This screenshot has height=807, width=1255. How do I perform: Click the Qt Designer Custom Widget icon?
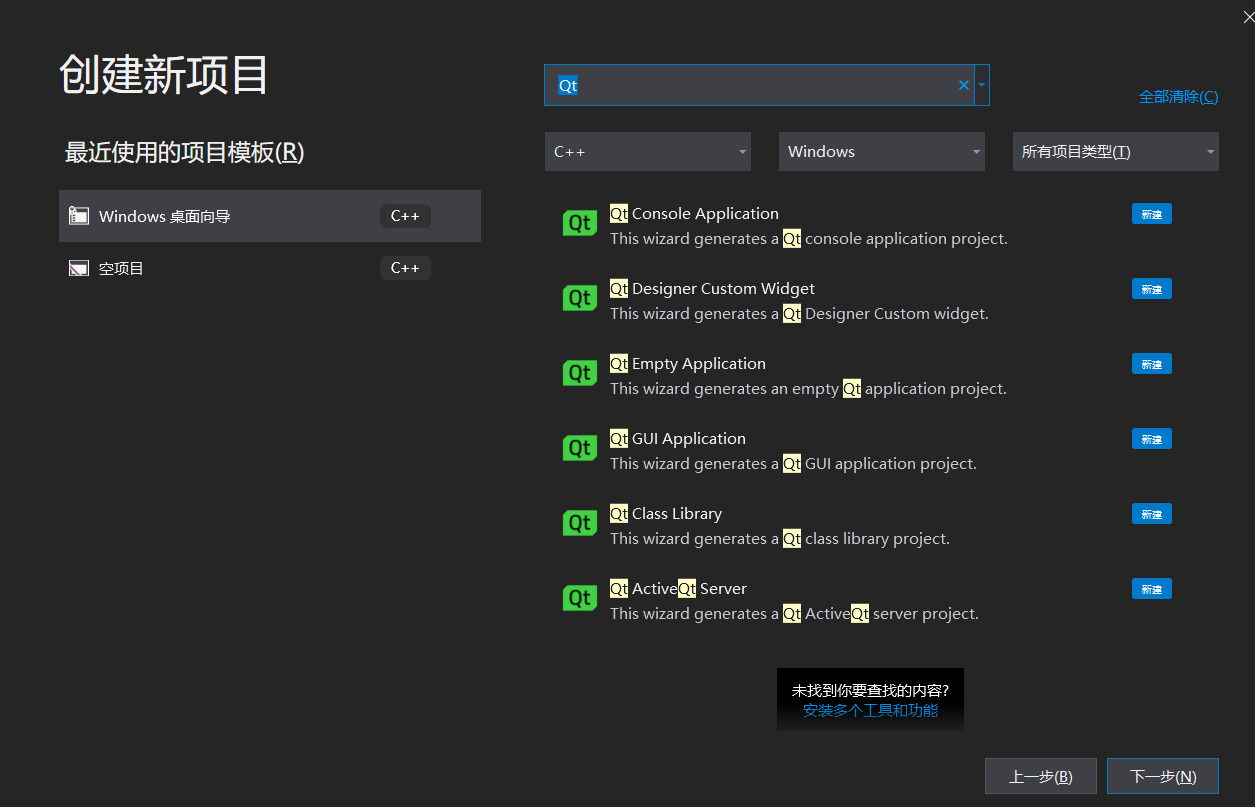click(580, 298)
